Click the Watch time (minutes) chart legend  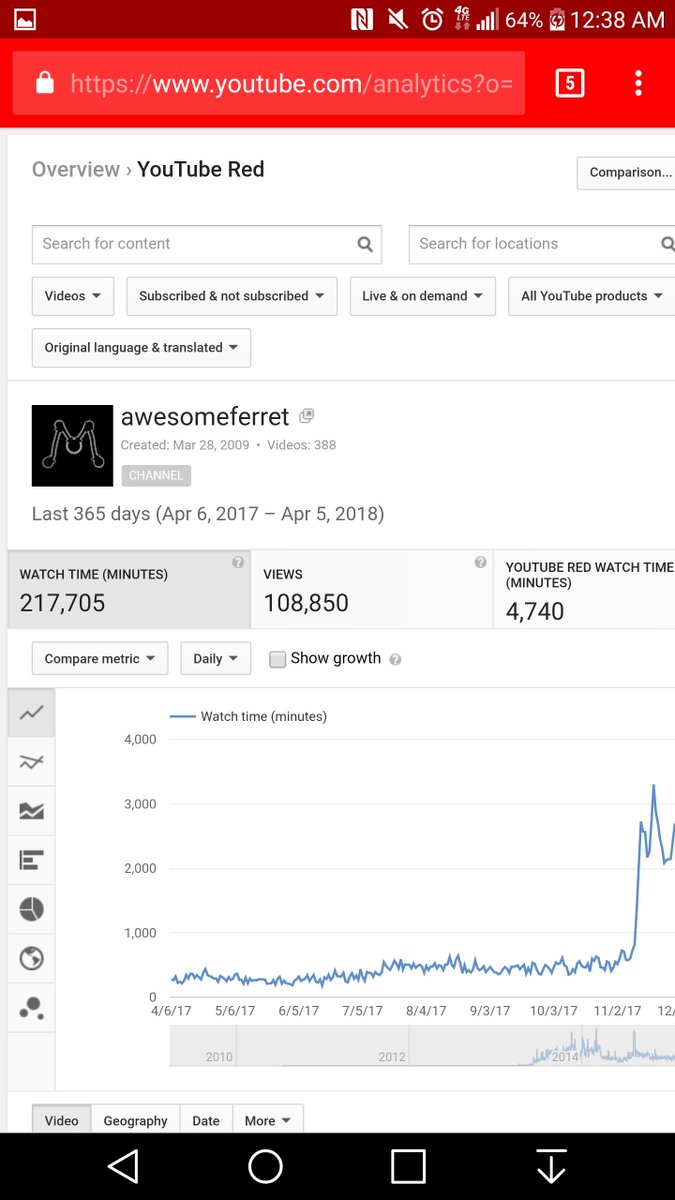[248, 716]
